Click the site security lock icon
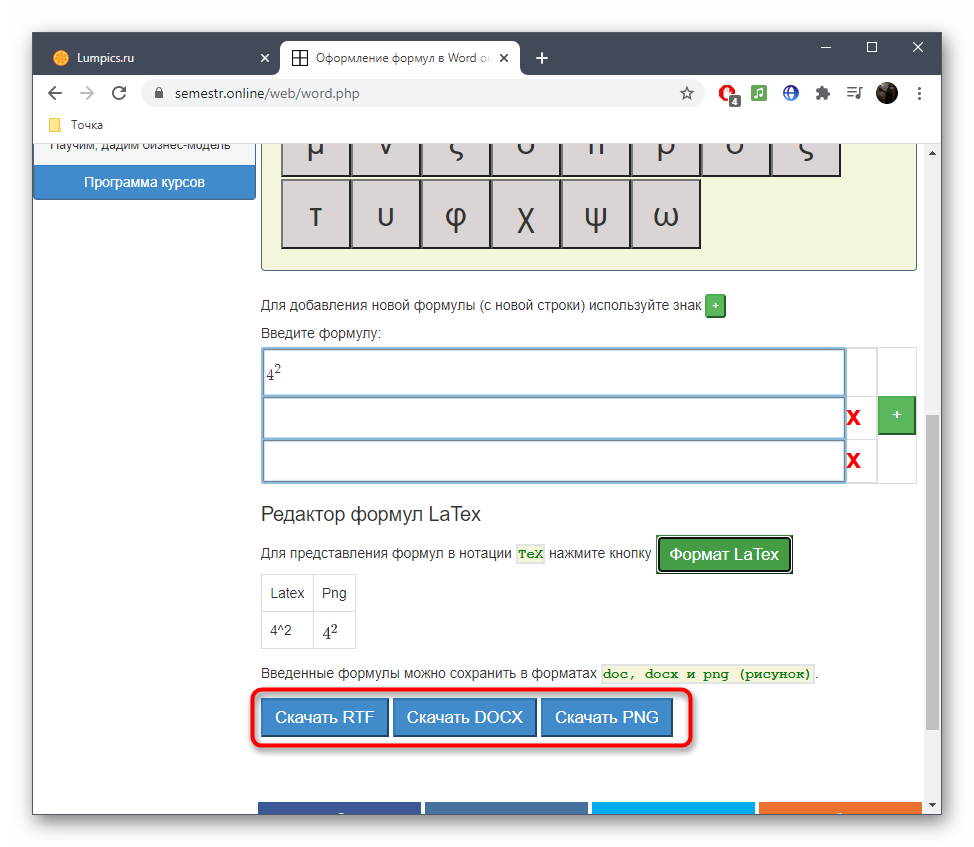Viewport: 974px width, 847px height. [159, 93]
